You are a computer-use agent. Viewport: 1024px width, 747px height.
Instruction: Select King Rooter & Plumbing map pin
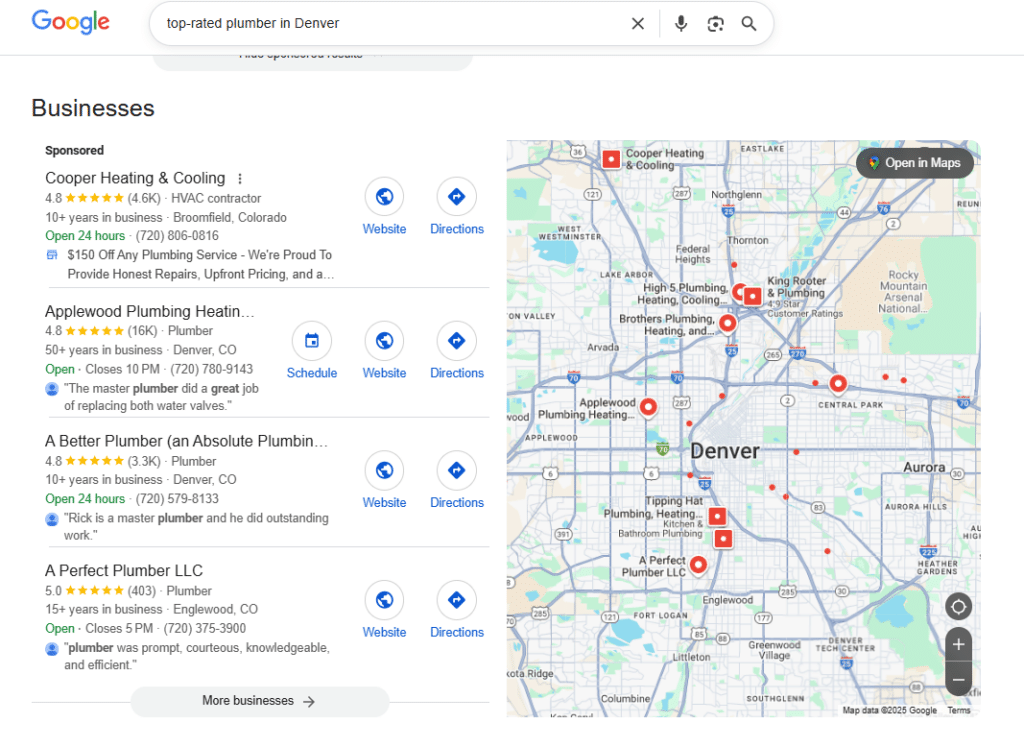tap(752, 296)
